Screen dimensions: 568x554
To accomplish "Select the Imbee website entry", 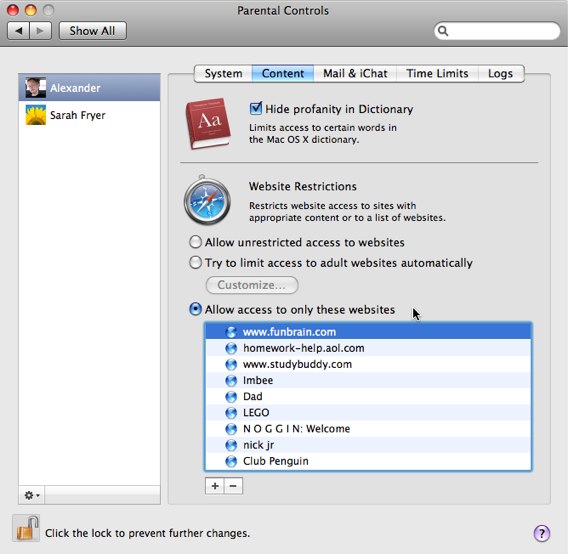I will (368, 380).
